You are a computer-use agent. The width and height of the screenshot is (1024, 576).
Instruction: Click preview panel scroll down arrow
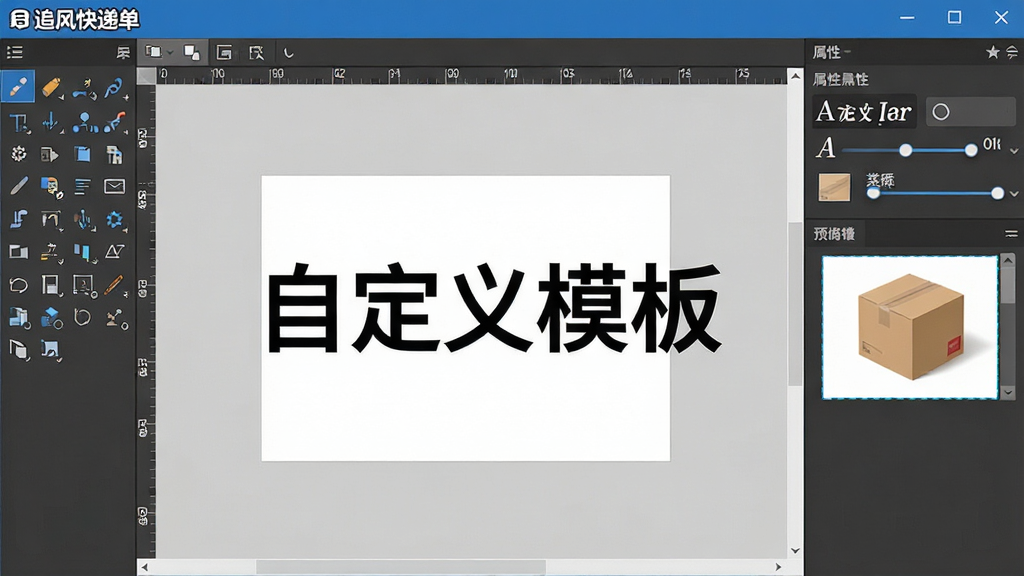pyautogui.click(x=1008, y=392)
